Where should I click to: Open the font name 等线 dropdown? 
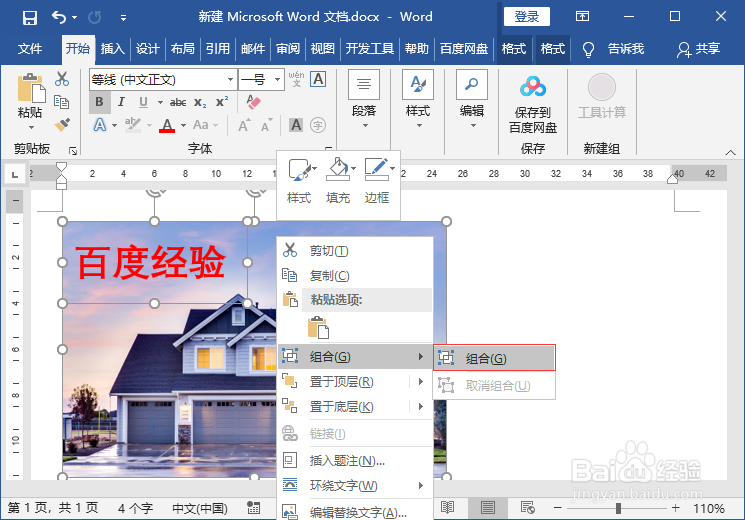230,79
